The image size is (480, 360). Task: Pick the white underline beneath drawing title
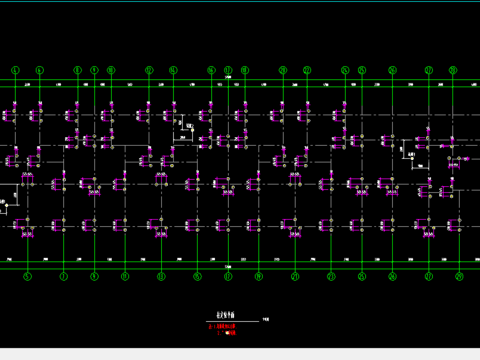233,322
